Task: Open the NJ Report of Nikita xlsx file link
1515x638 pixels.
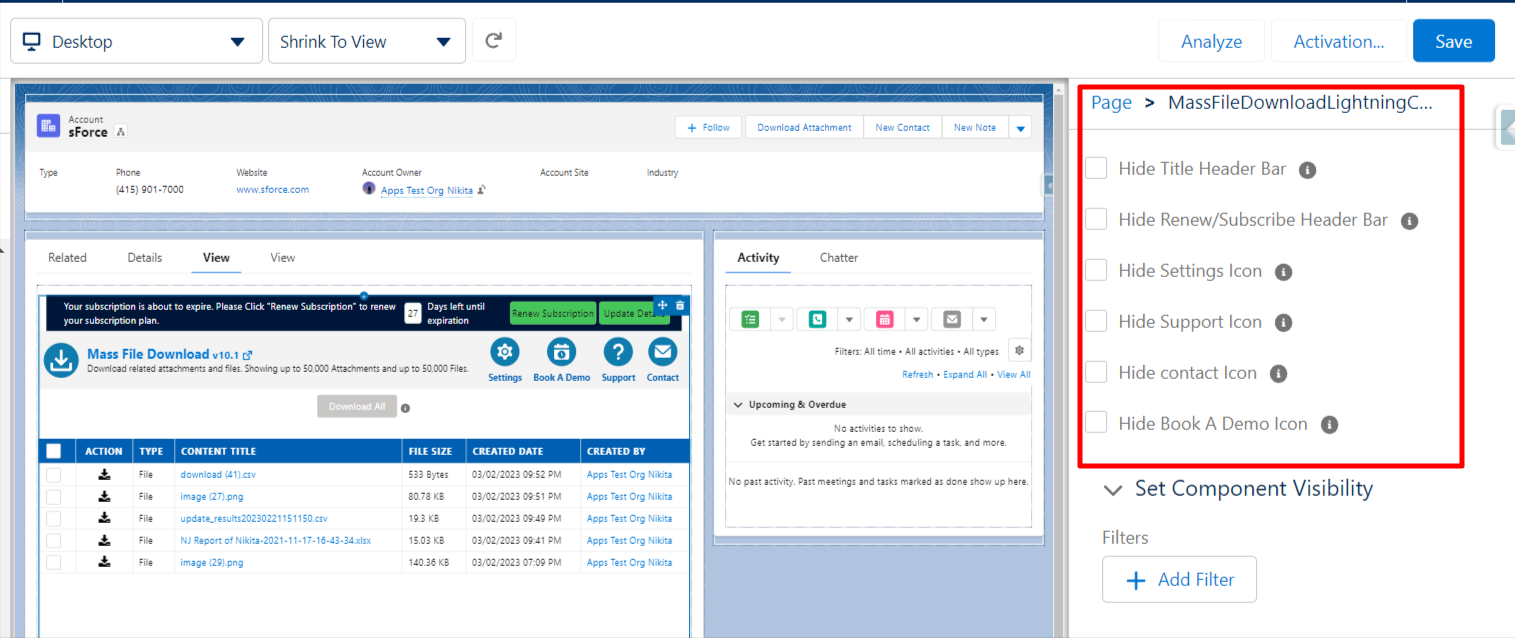Action: click(x=275, y=541)
